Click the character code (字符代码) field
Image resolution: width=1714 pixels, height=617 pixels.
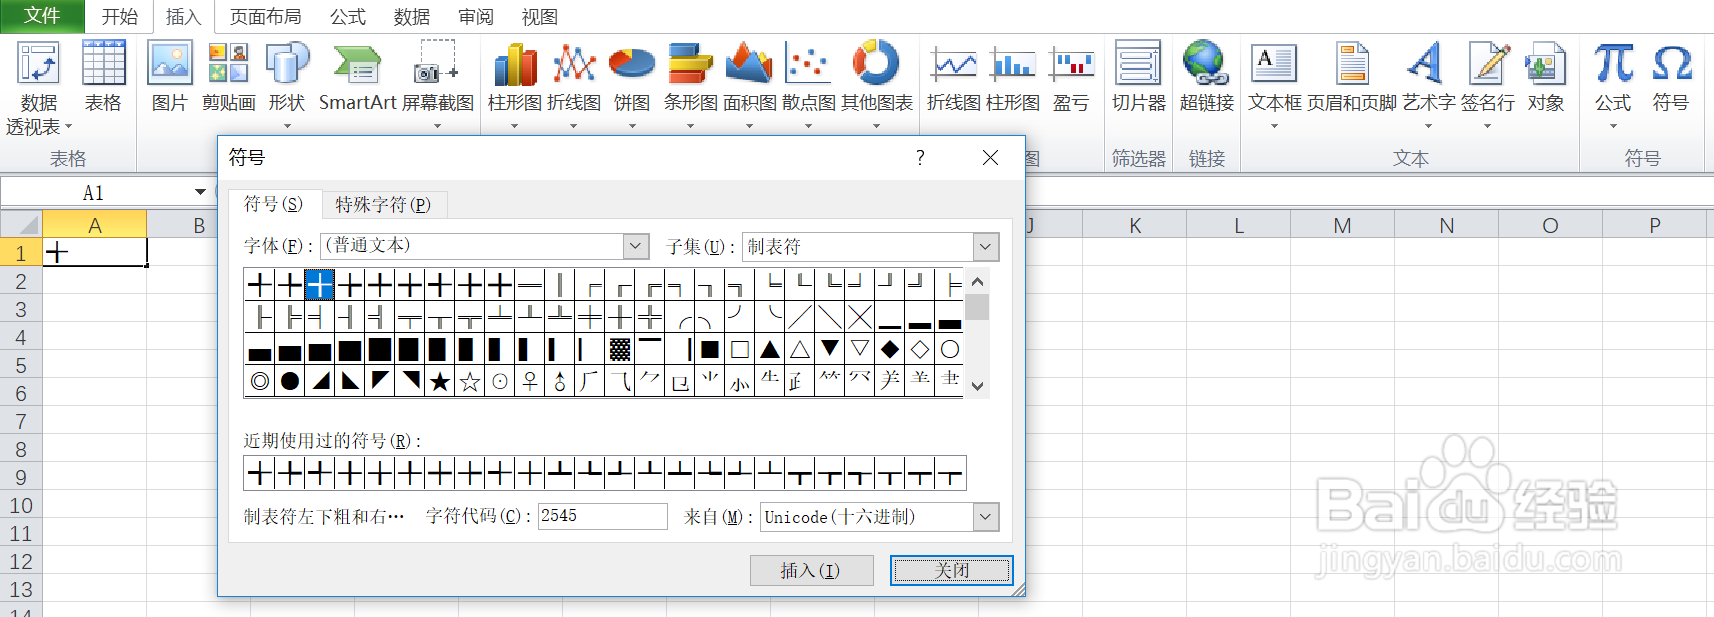click(x=603, y=516)
